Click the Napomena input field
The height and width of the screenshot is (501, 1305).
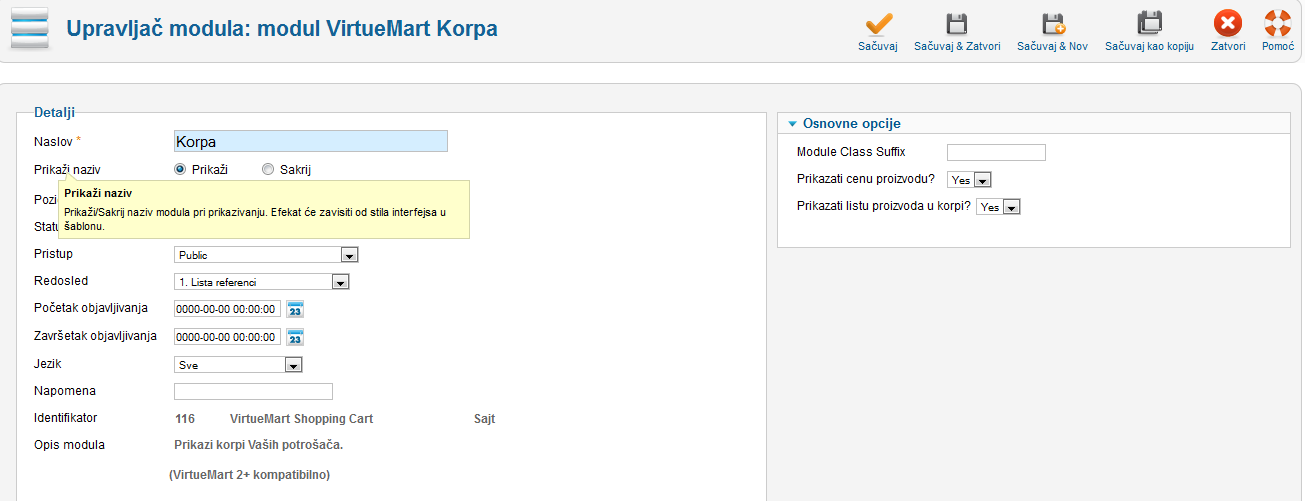(253, 391)
